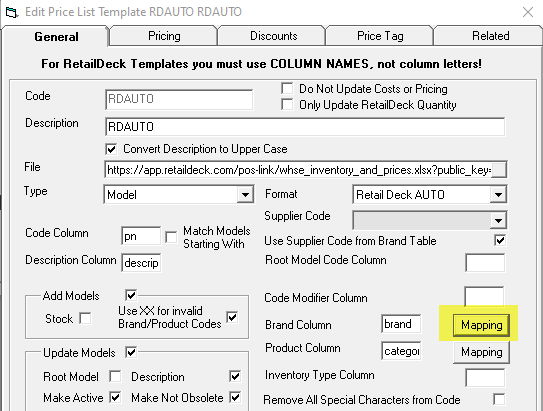Toggle the Add Models checkbox

tap(131, 295)
